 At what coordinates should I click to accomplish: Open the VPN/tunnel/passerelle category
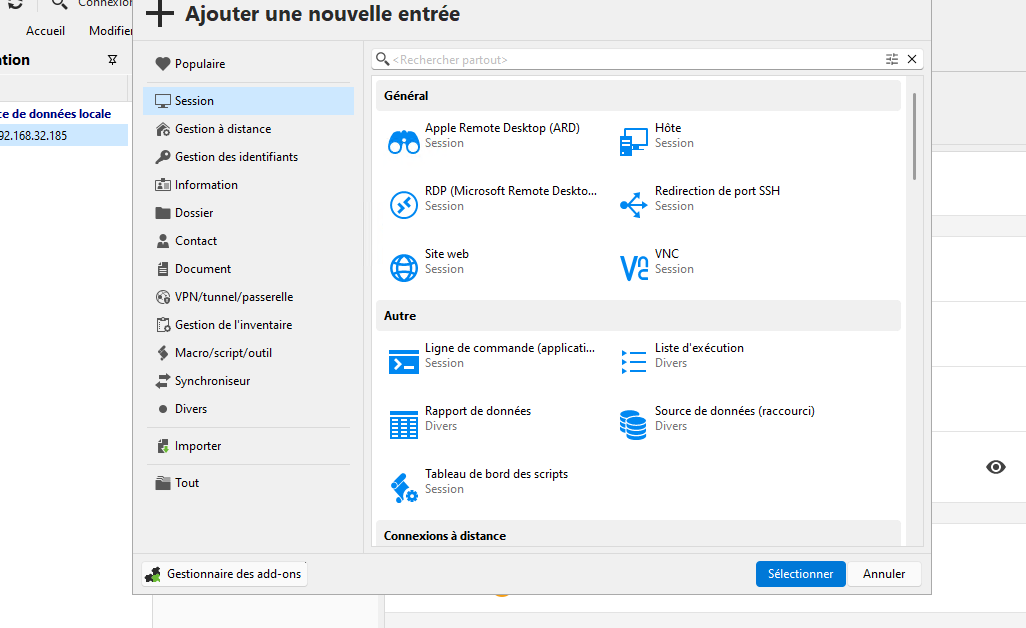pos(233,297)
